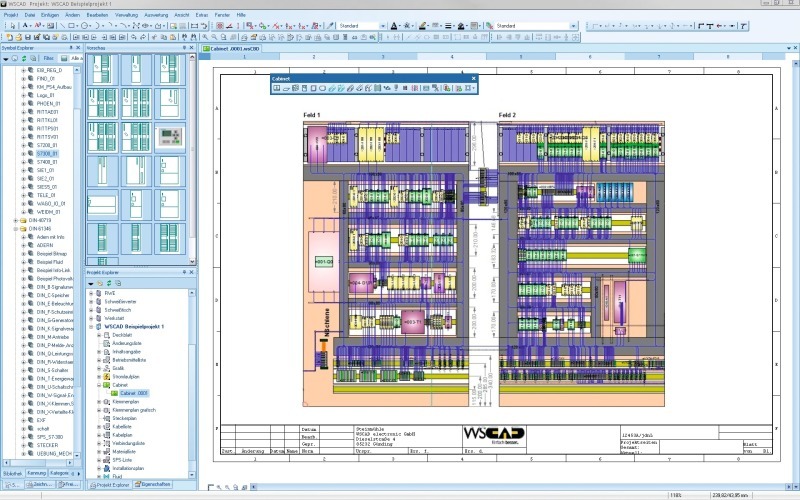Close the Cabinet floating toolbar
The height and width of the screenshot is (500, 800).
[x=473, y=78]
